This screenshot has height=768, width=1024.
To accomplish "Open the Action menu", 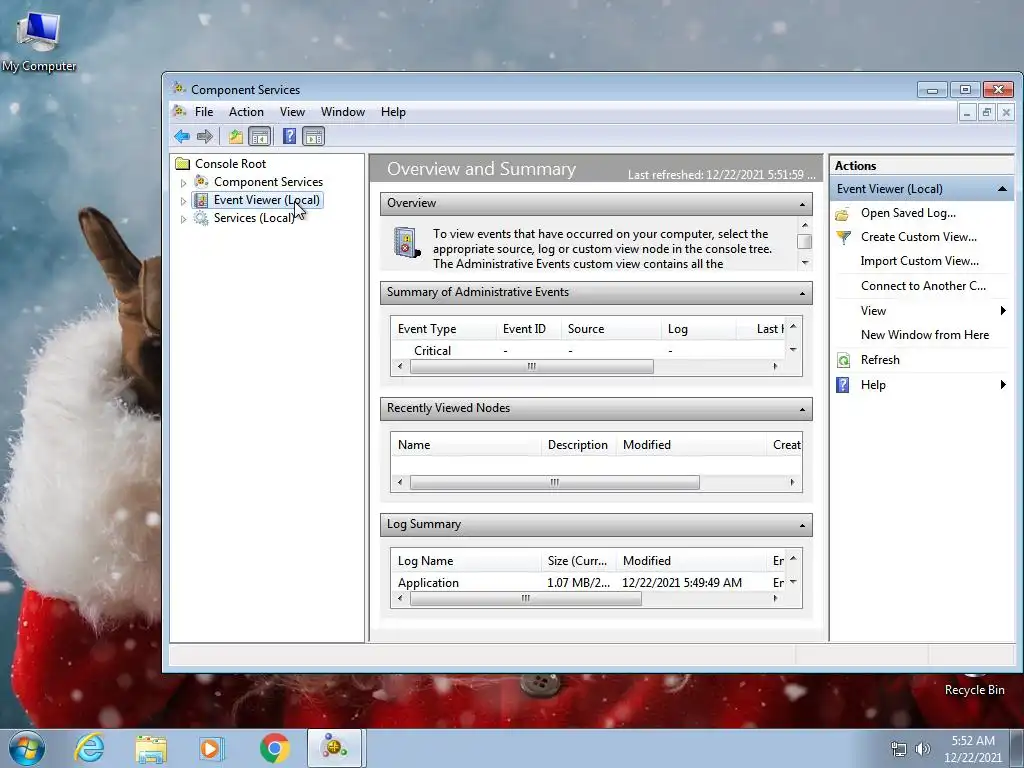I will click(x=246, y=112).
